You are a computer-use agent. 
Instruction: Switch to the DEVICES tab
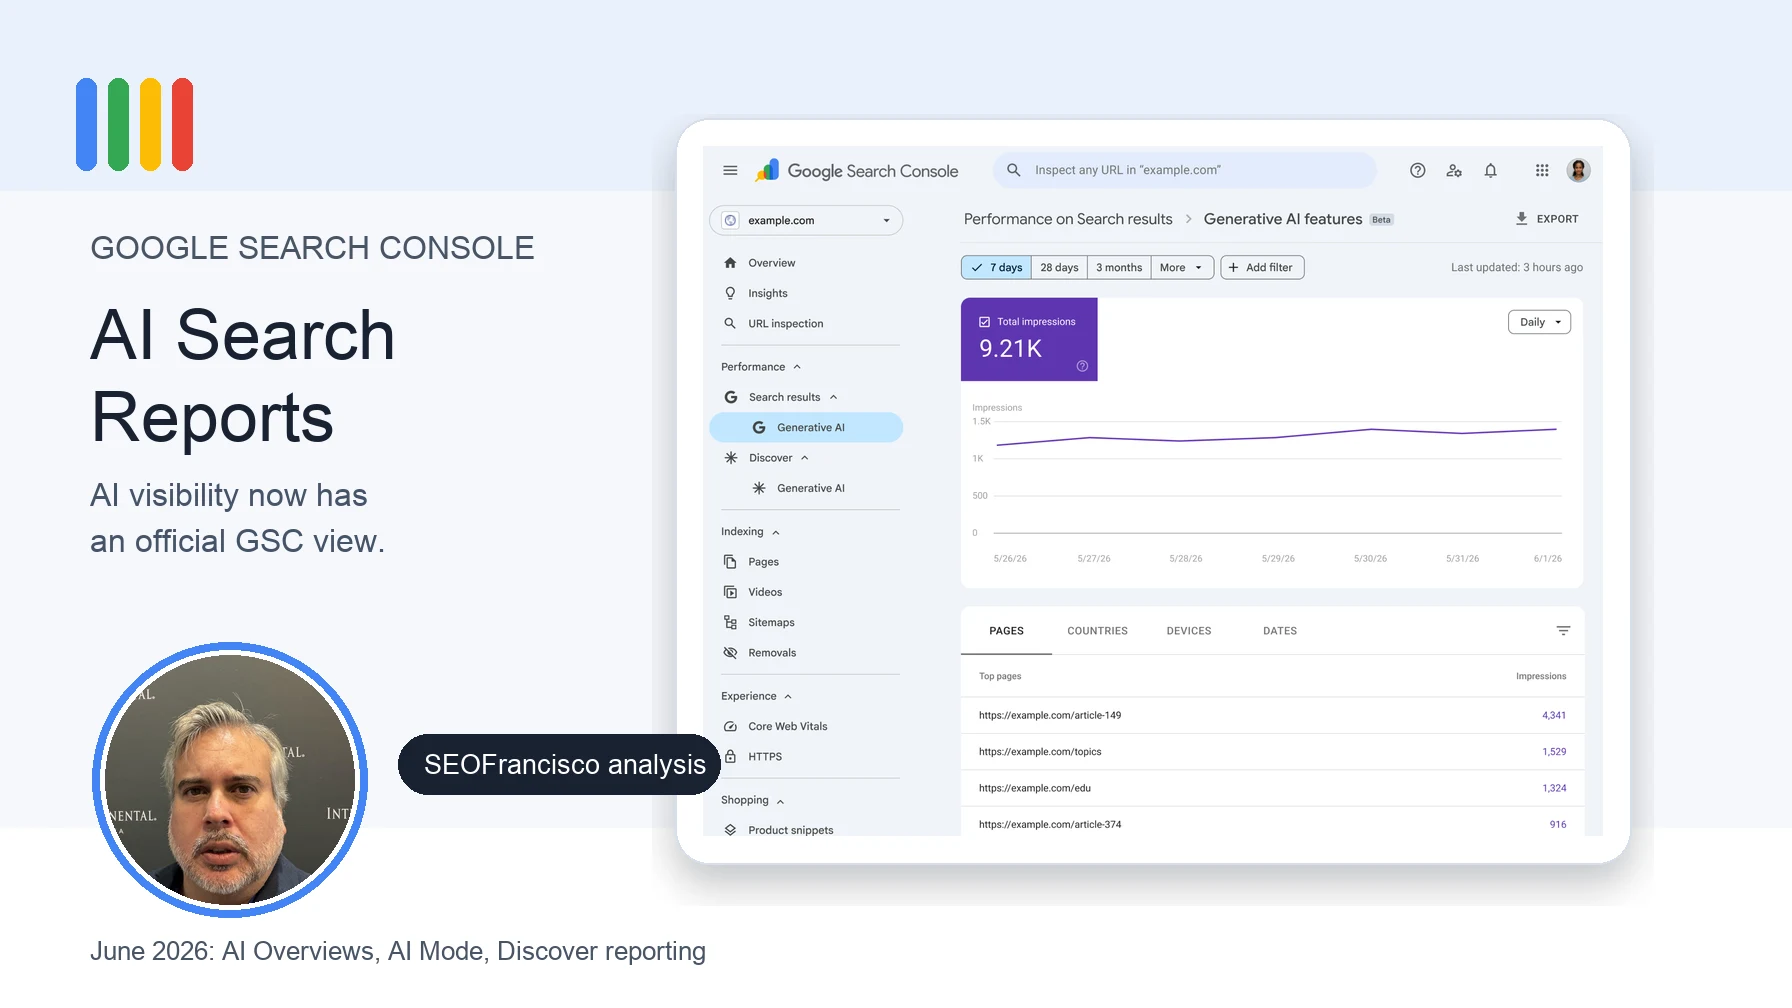pos(1189,631)
